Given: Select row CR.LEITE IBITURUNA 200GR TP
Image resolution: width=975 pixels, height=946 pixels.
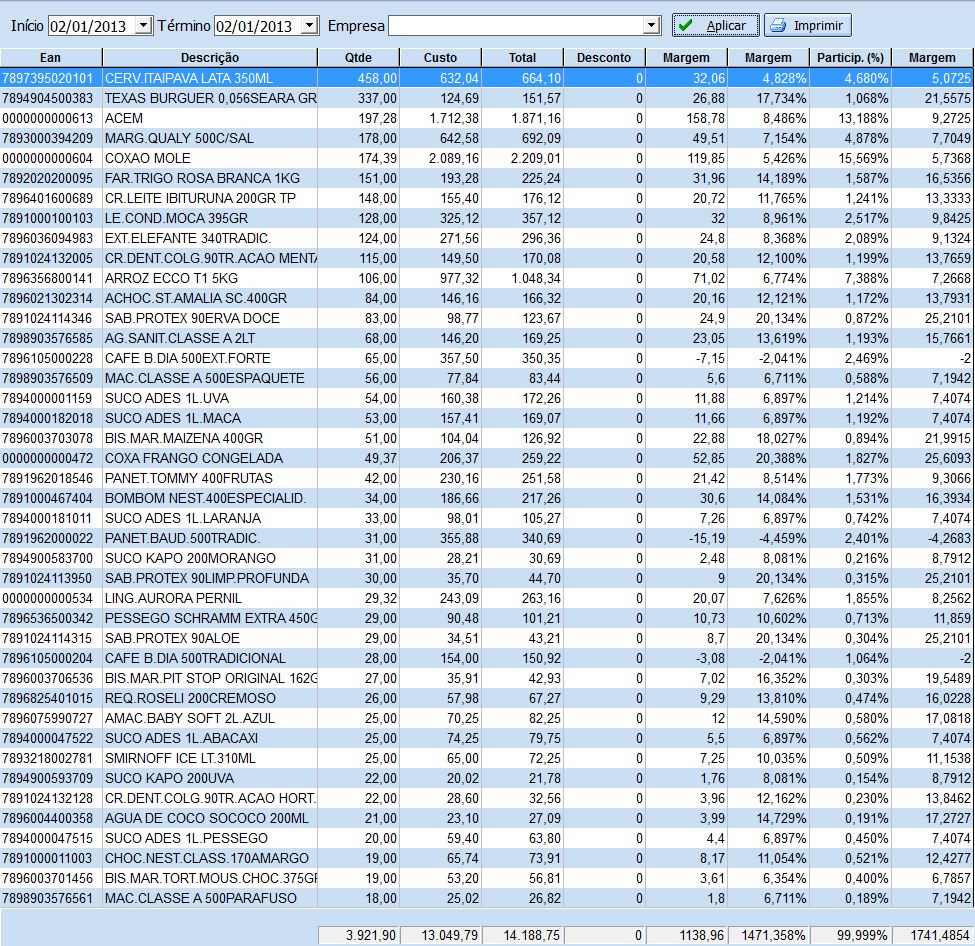Looking at the screenshot, I should click(x=486, y=198).
